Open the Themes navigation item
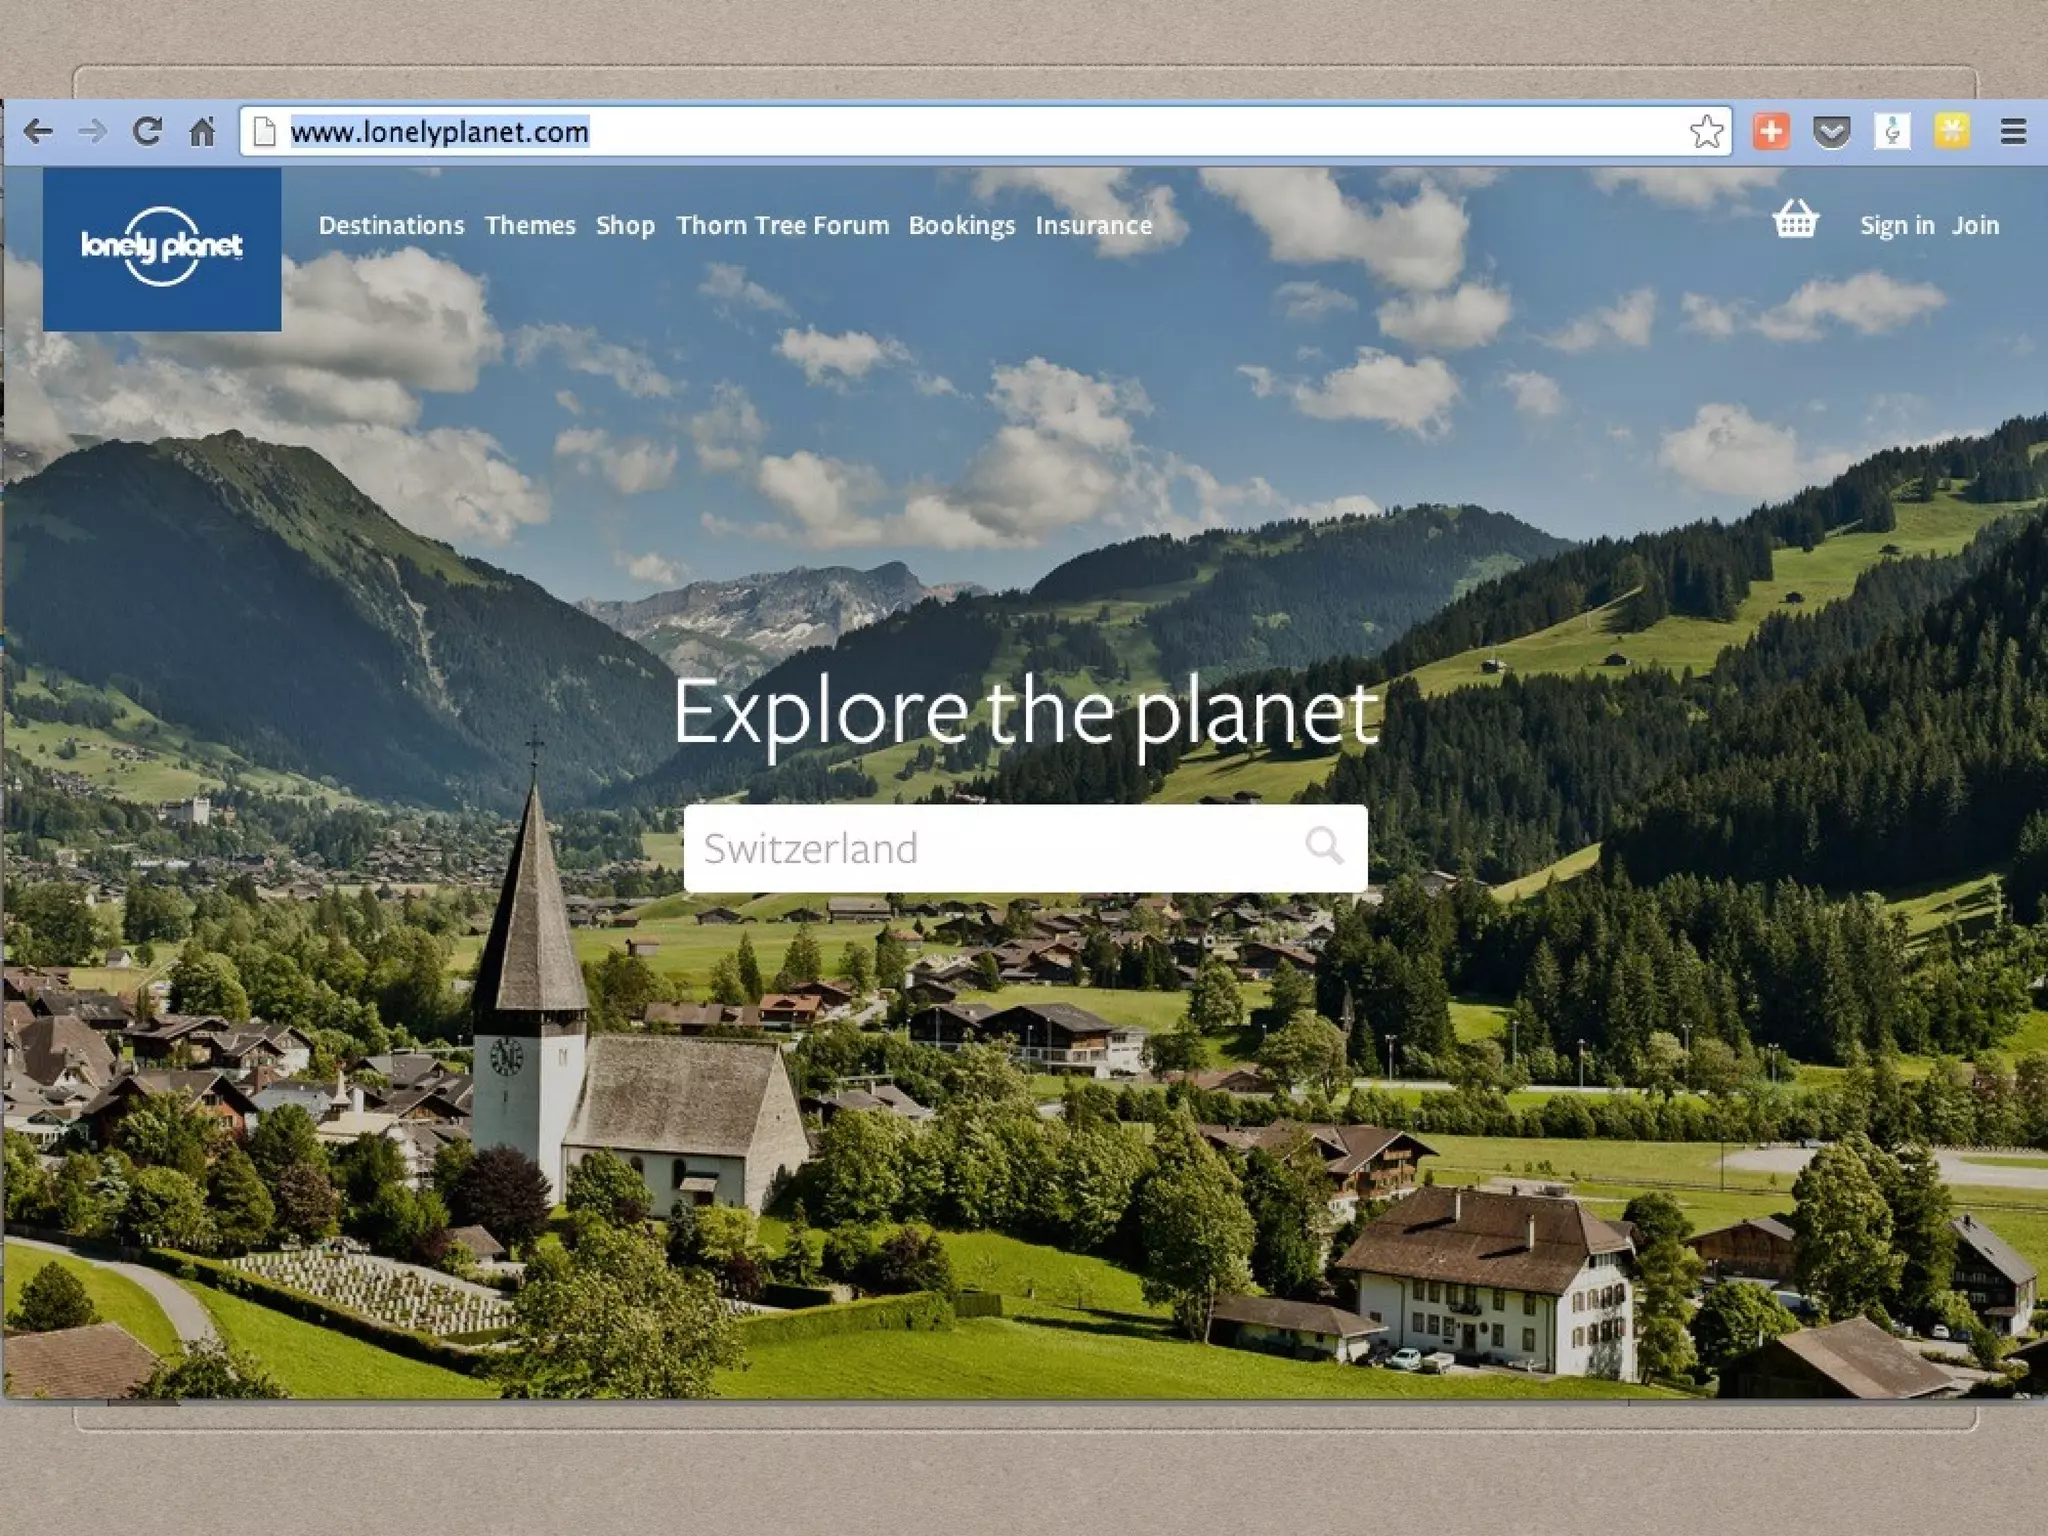The image size is (2048, 1536). click(530, 226)
